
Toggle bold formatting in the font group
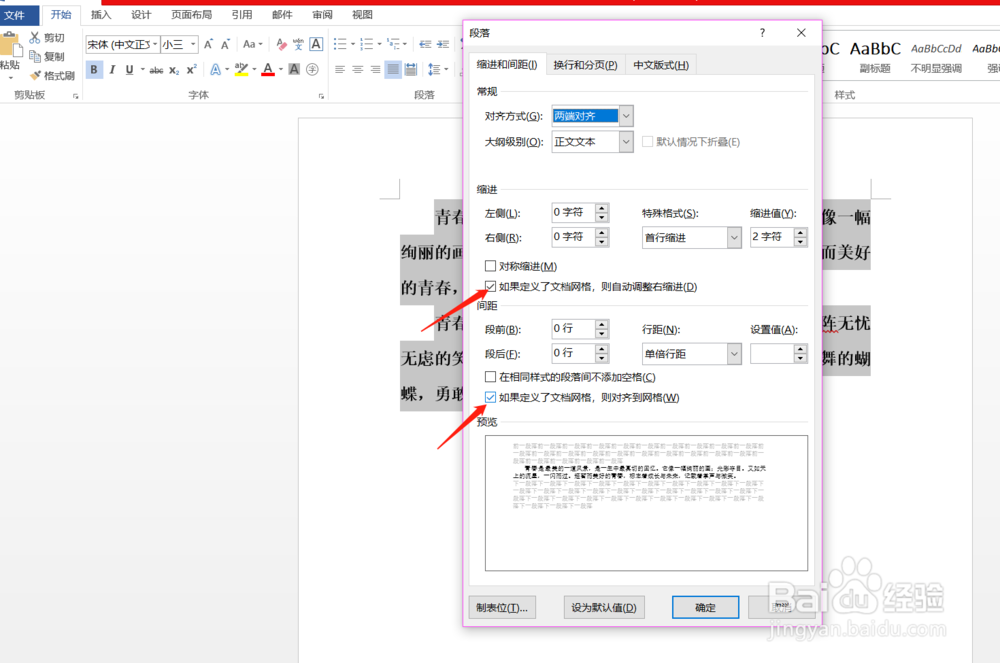tap(95, 69)
